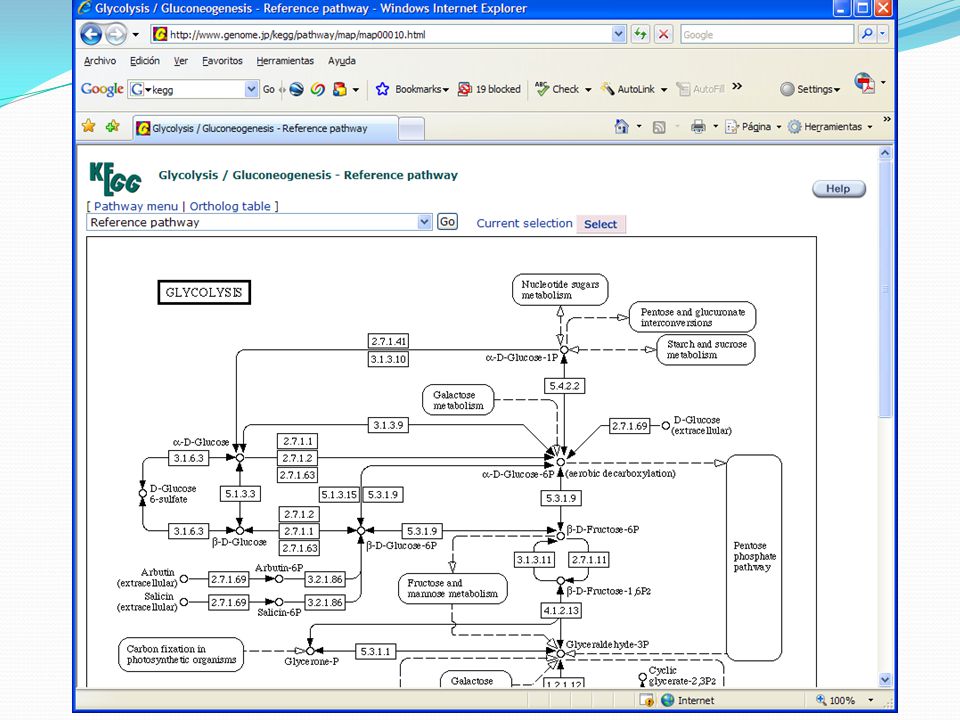Click the AutoFill toolbar button
This screenshot has height=720, width=960.
tap(700, 89)
